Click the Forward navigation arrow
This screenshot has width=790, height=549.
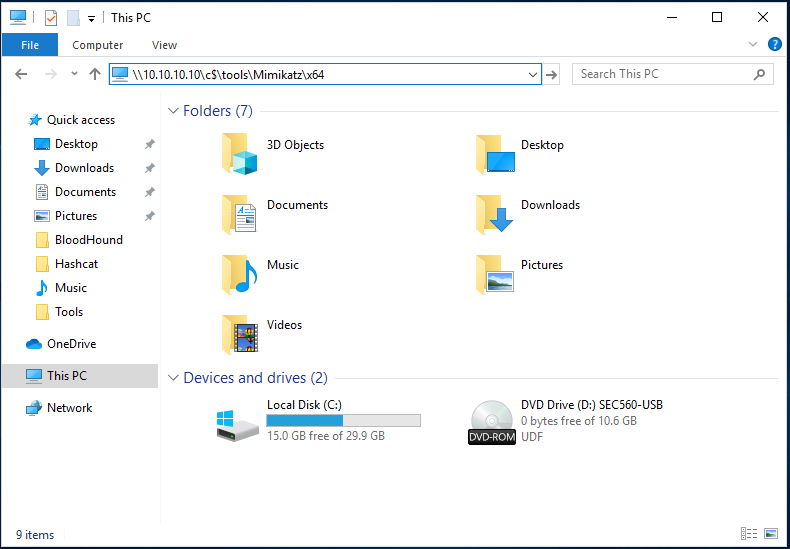click(x=51, y=75)
